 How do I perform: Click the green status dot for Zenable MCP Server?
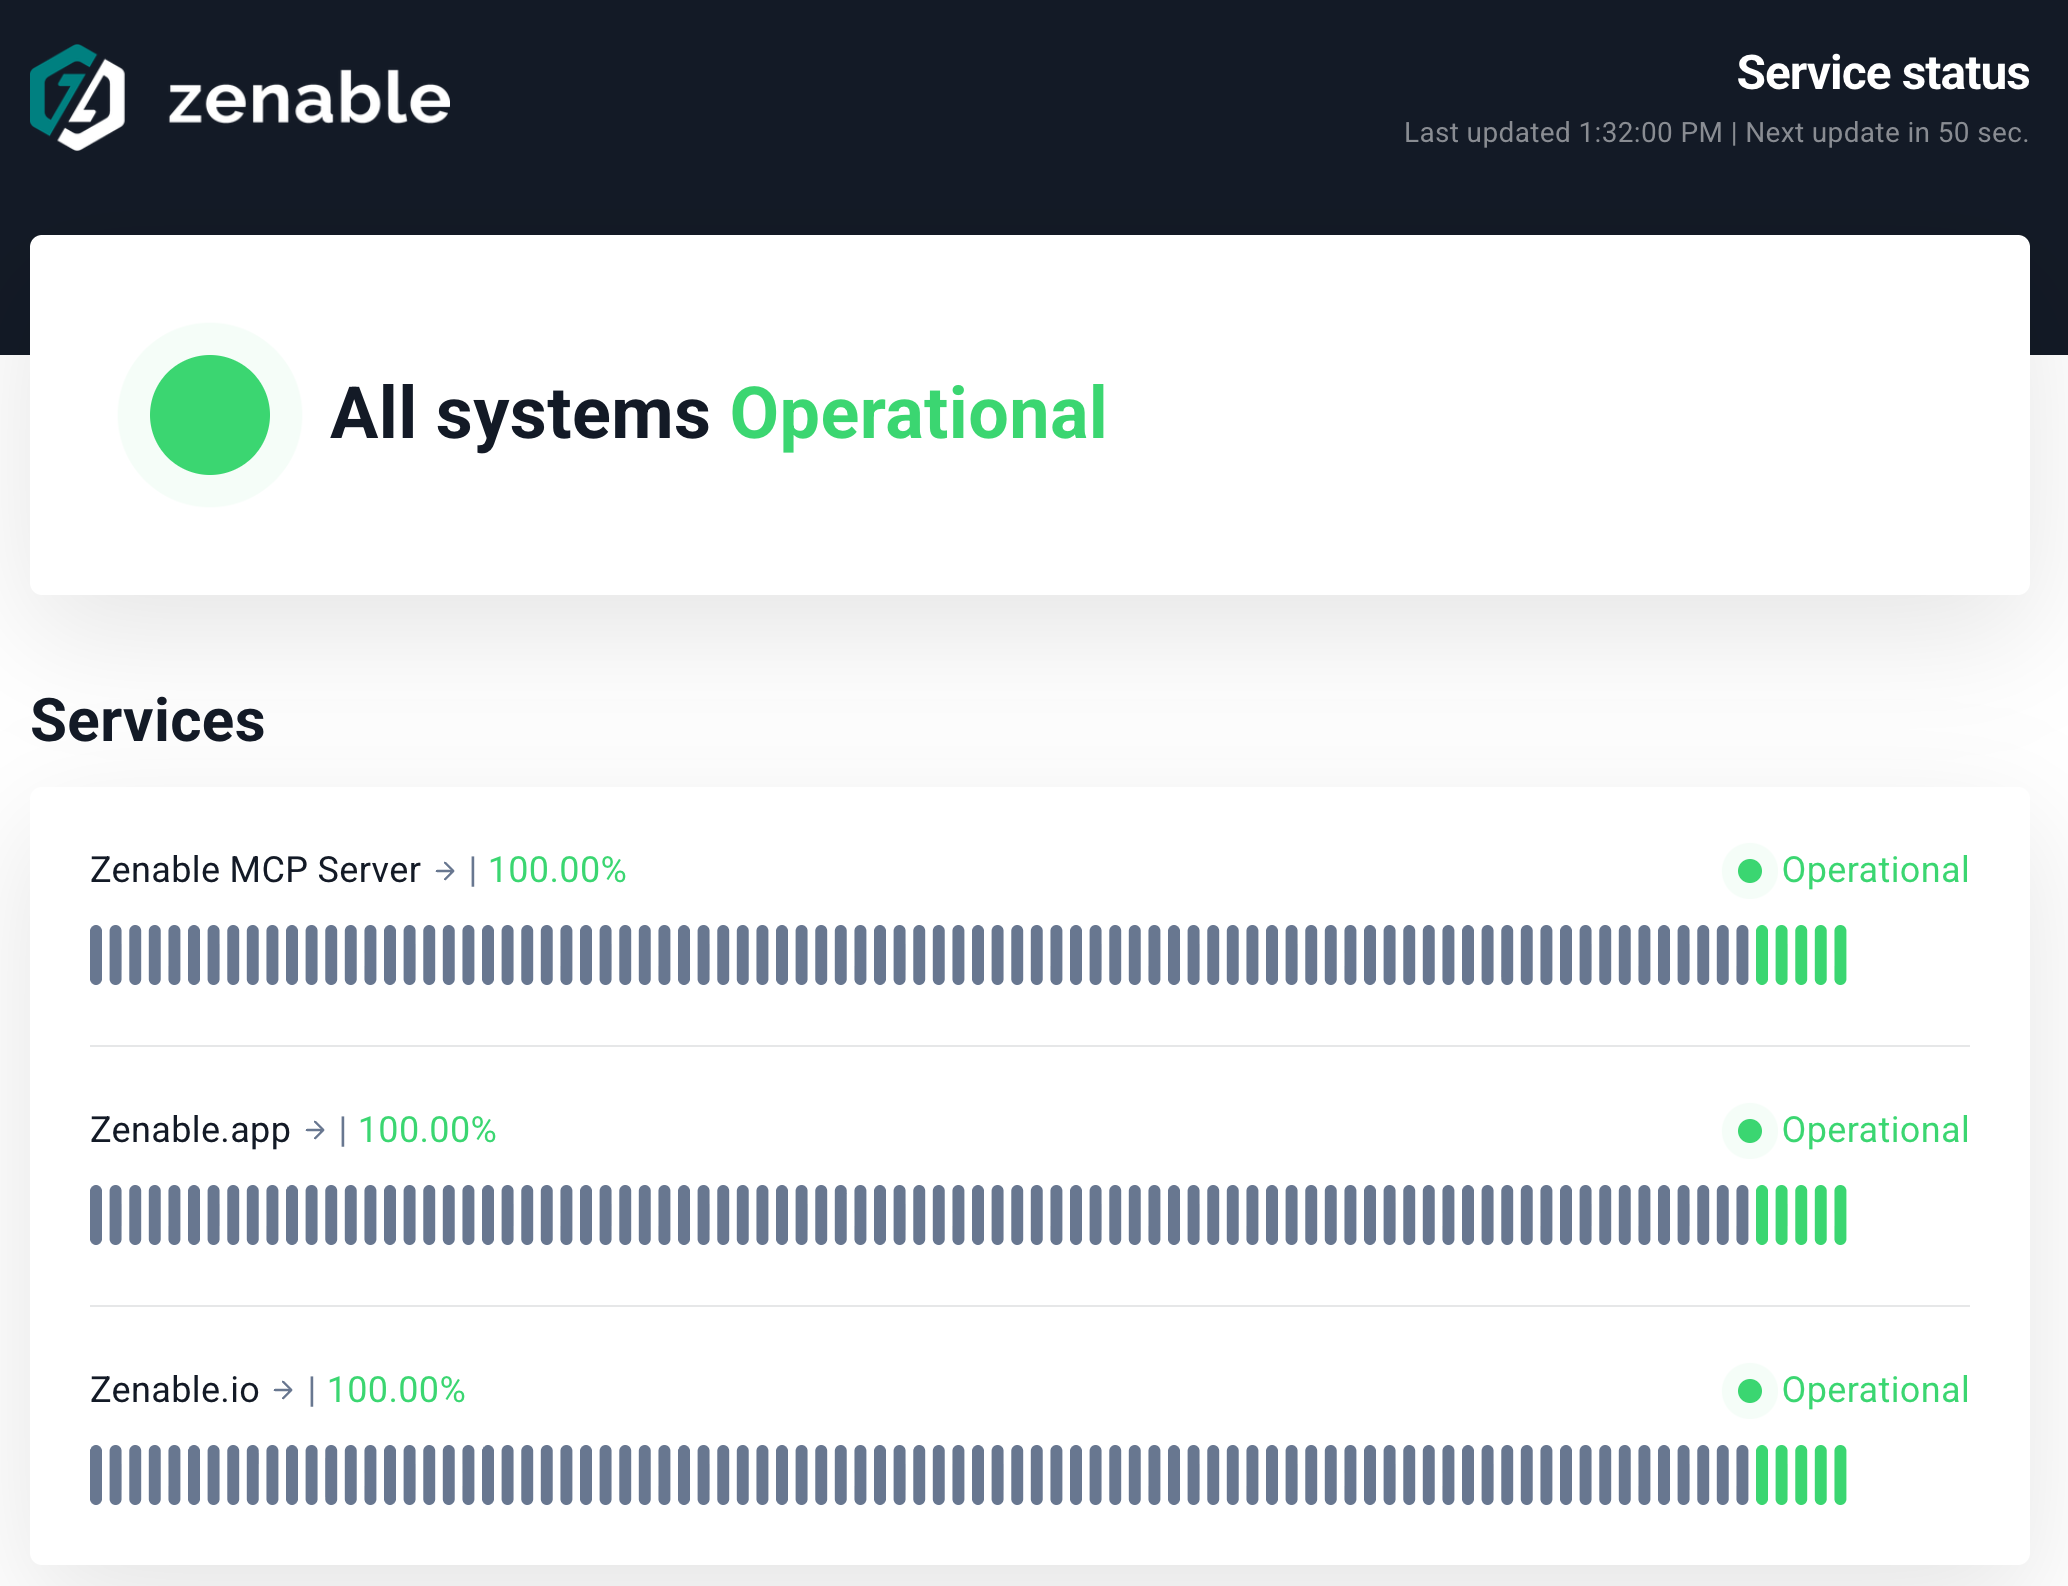pos(1750,871)
